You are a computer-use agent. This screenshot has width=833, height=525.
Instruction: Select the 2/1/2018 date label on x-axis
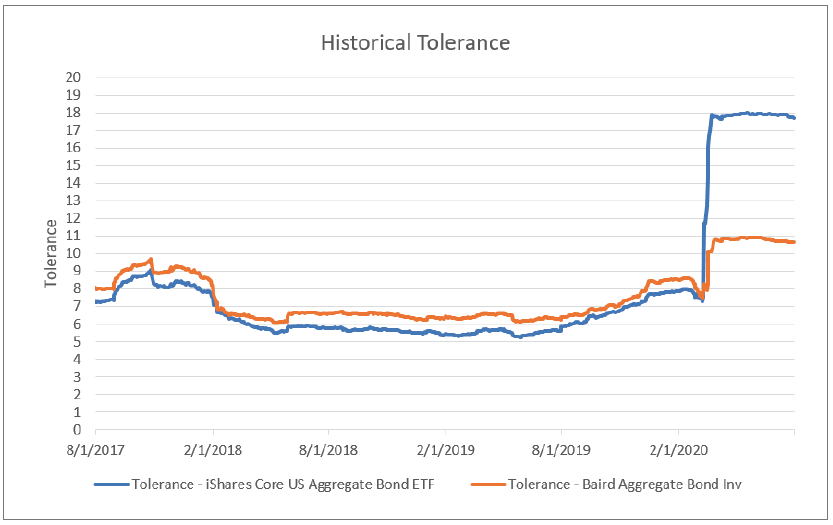pos(211,449)
